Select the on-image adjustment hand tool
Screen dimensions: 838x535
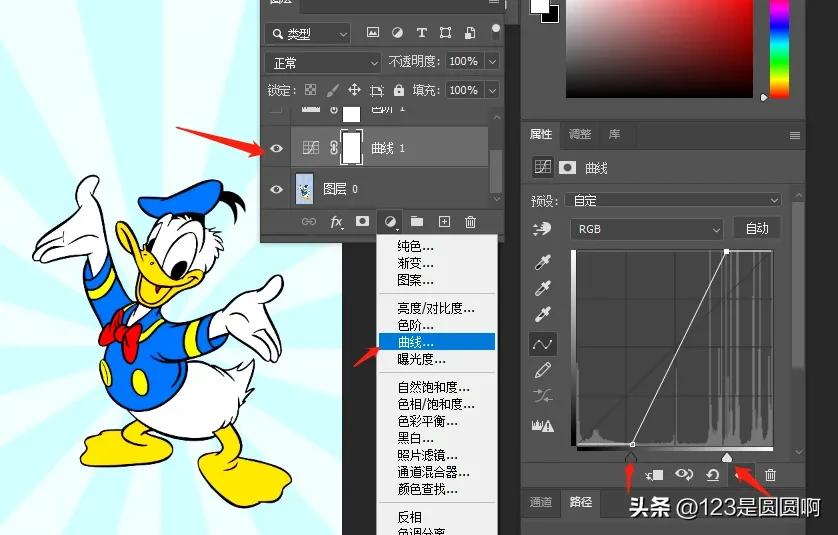(542, 229)
